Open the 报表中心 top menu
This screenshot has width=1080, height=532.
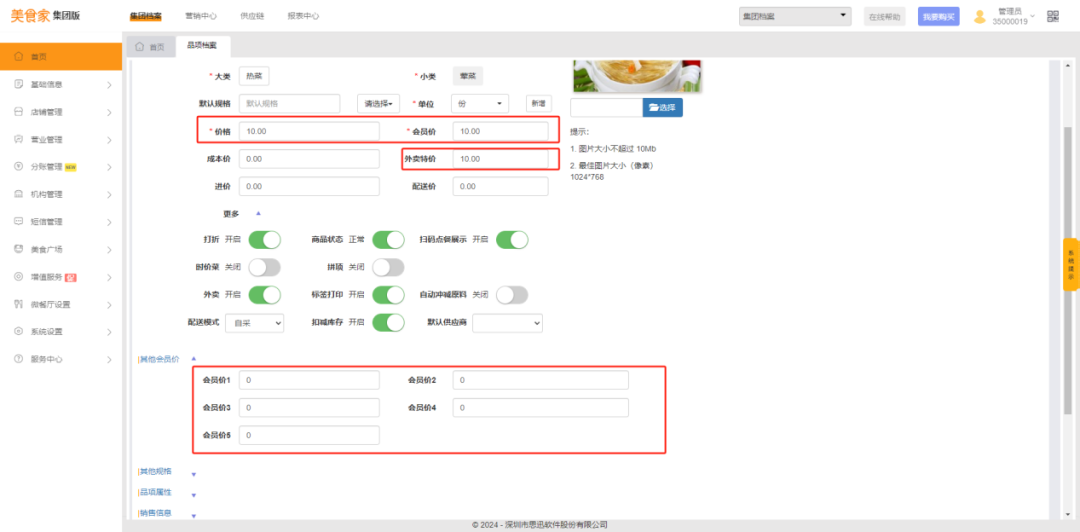(x=303, y=16)
